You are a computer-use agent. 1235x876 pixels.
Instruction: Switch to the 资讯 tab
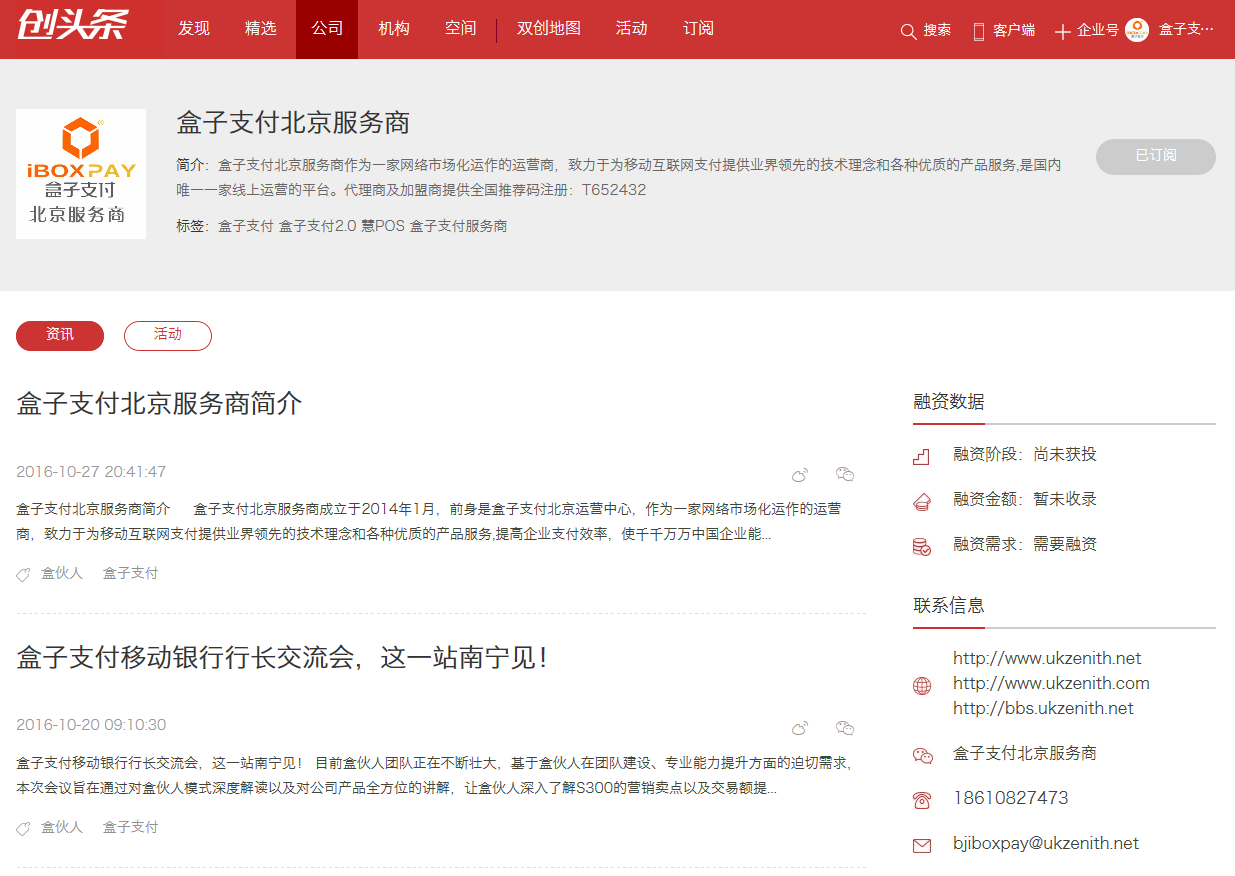tap(60, 336)
